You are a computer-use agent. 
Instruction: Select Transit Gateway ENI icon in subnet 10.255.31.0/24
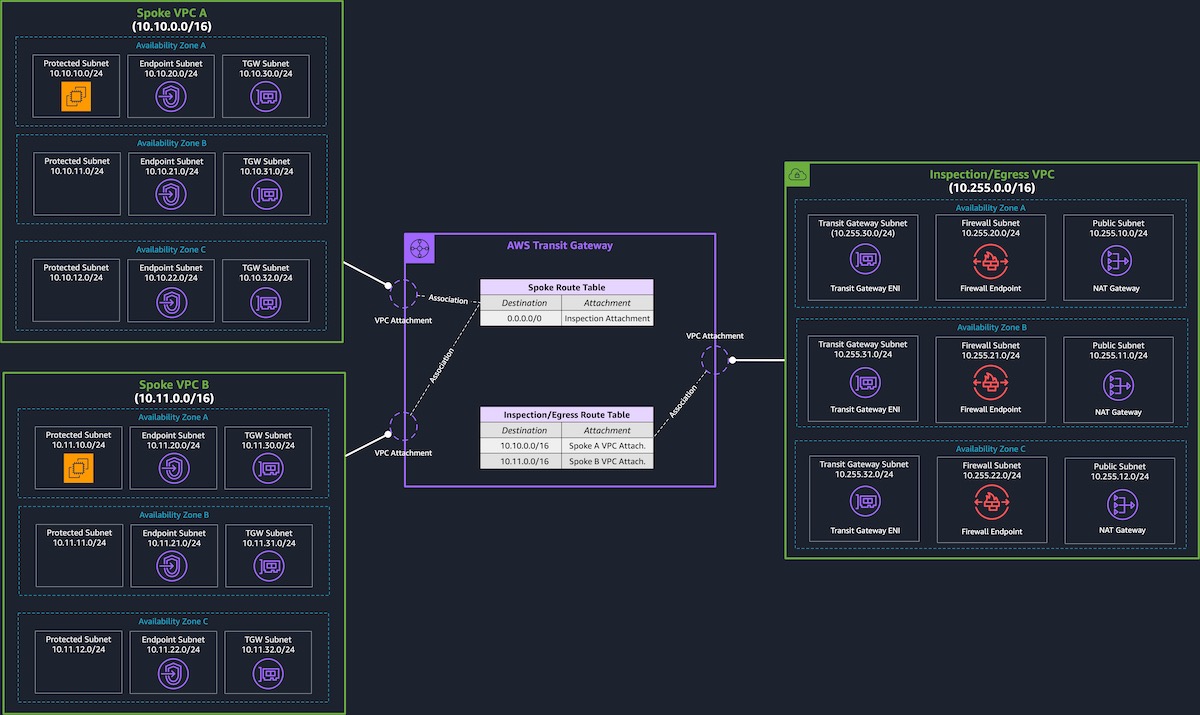[x=863, y=383]
